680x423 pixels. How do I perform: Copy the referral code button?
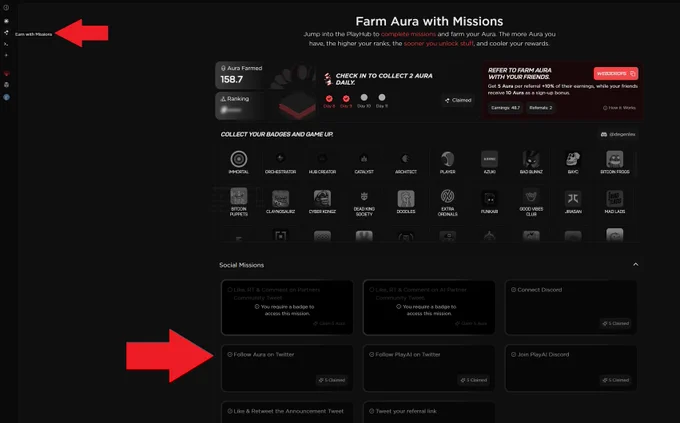pos(616,74)
